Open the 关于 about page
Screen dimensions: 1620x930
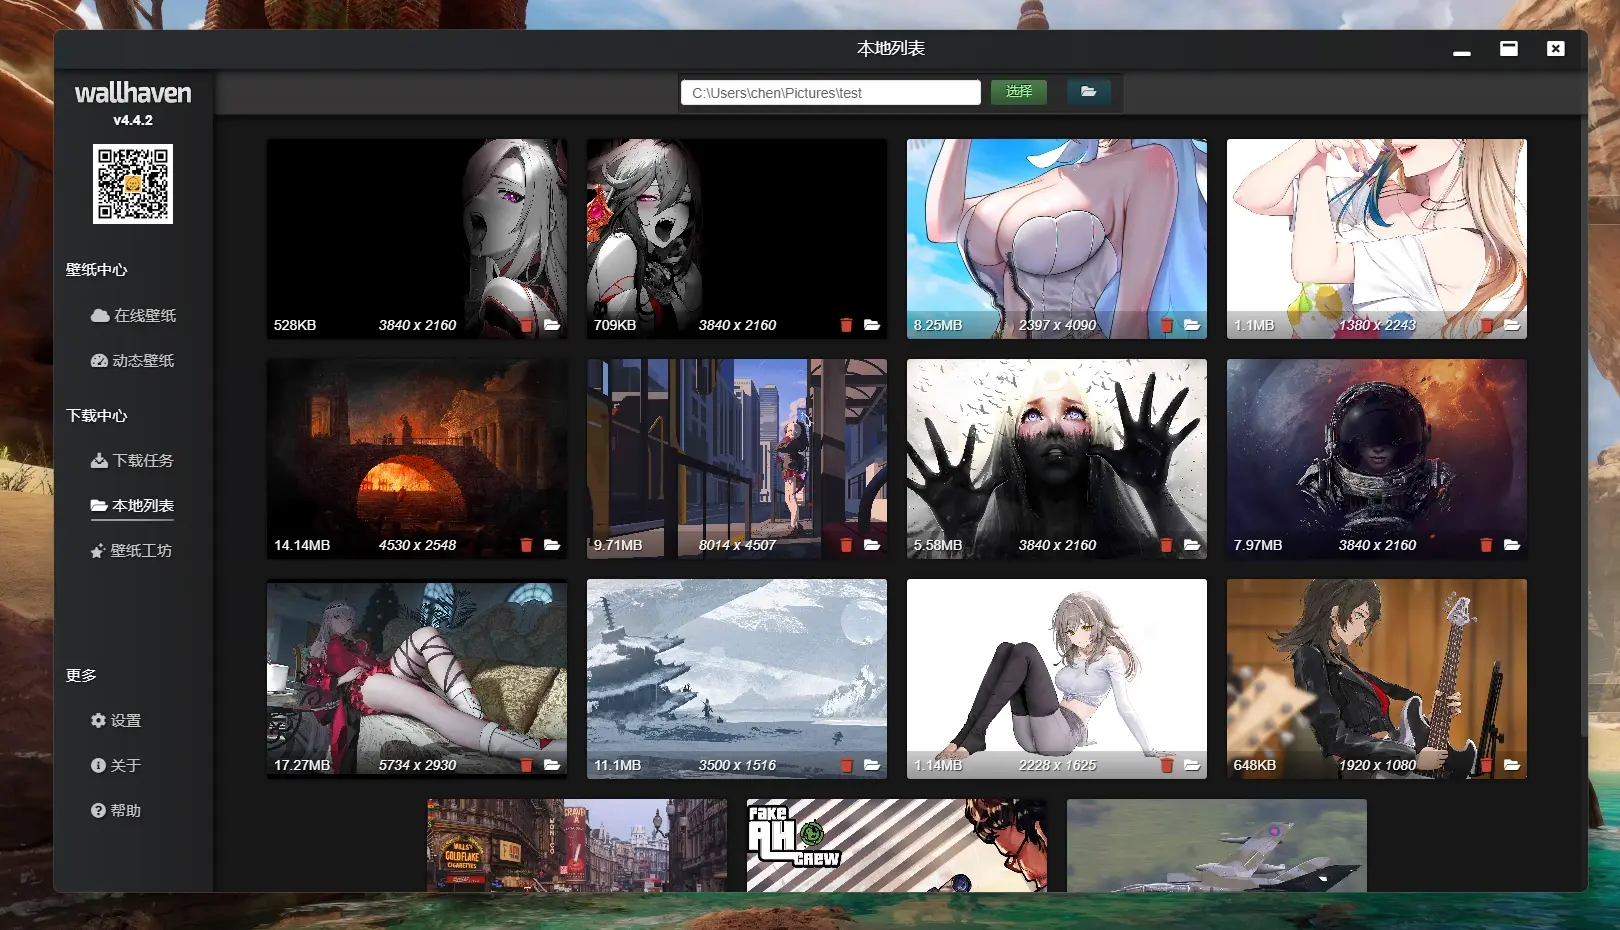pyautogui.click(x=116, y=765)
